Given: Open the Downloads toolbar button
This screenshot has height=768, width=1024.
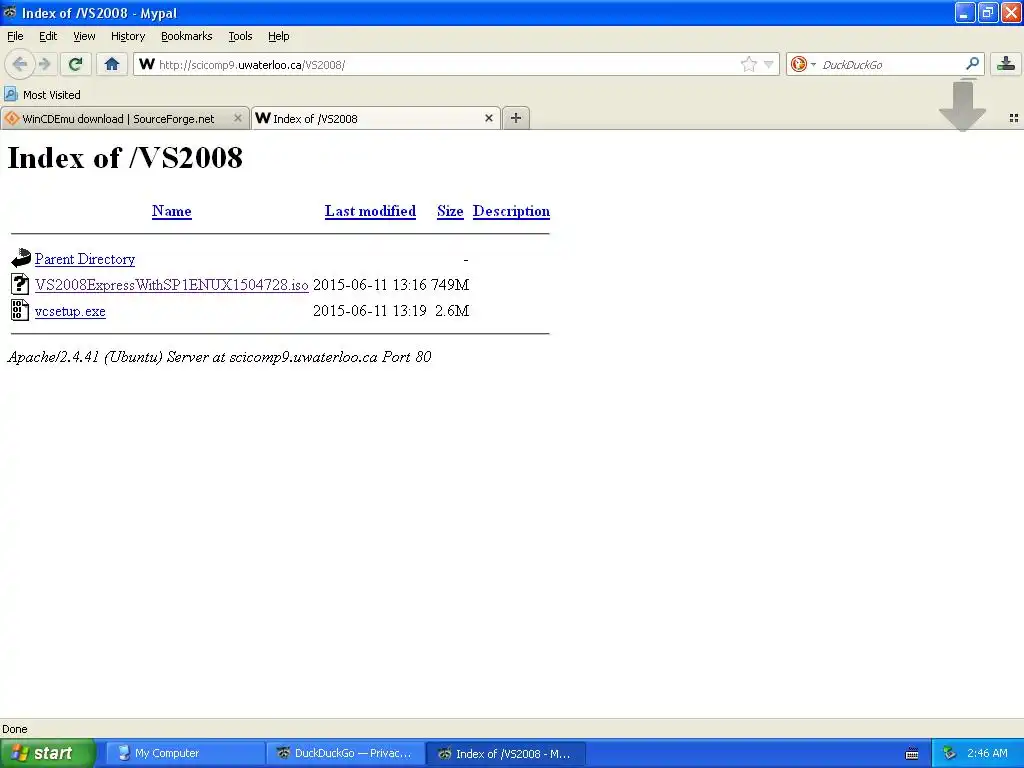Looking at the screenshot, I should tap(1006, 64).
